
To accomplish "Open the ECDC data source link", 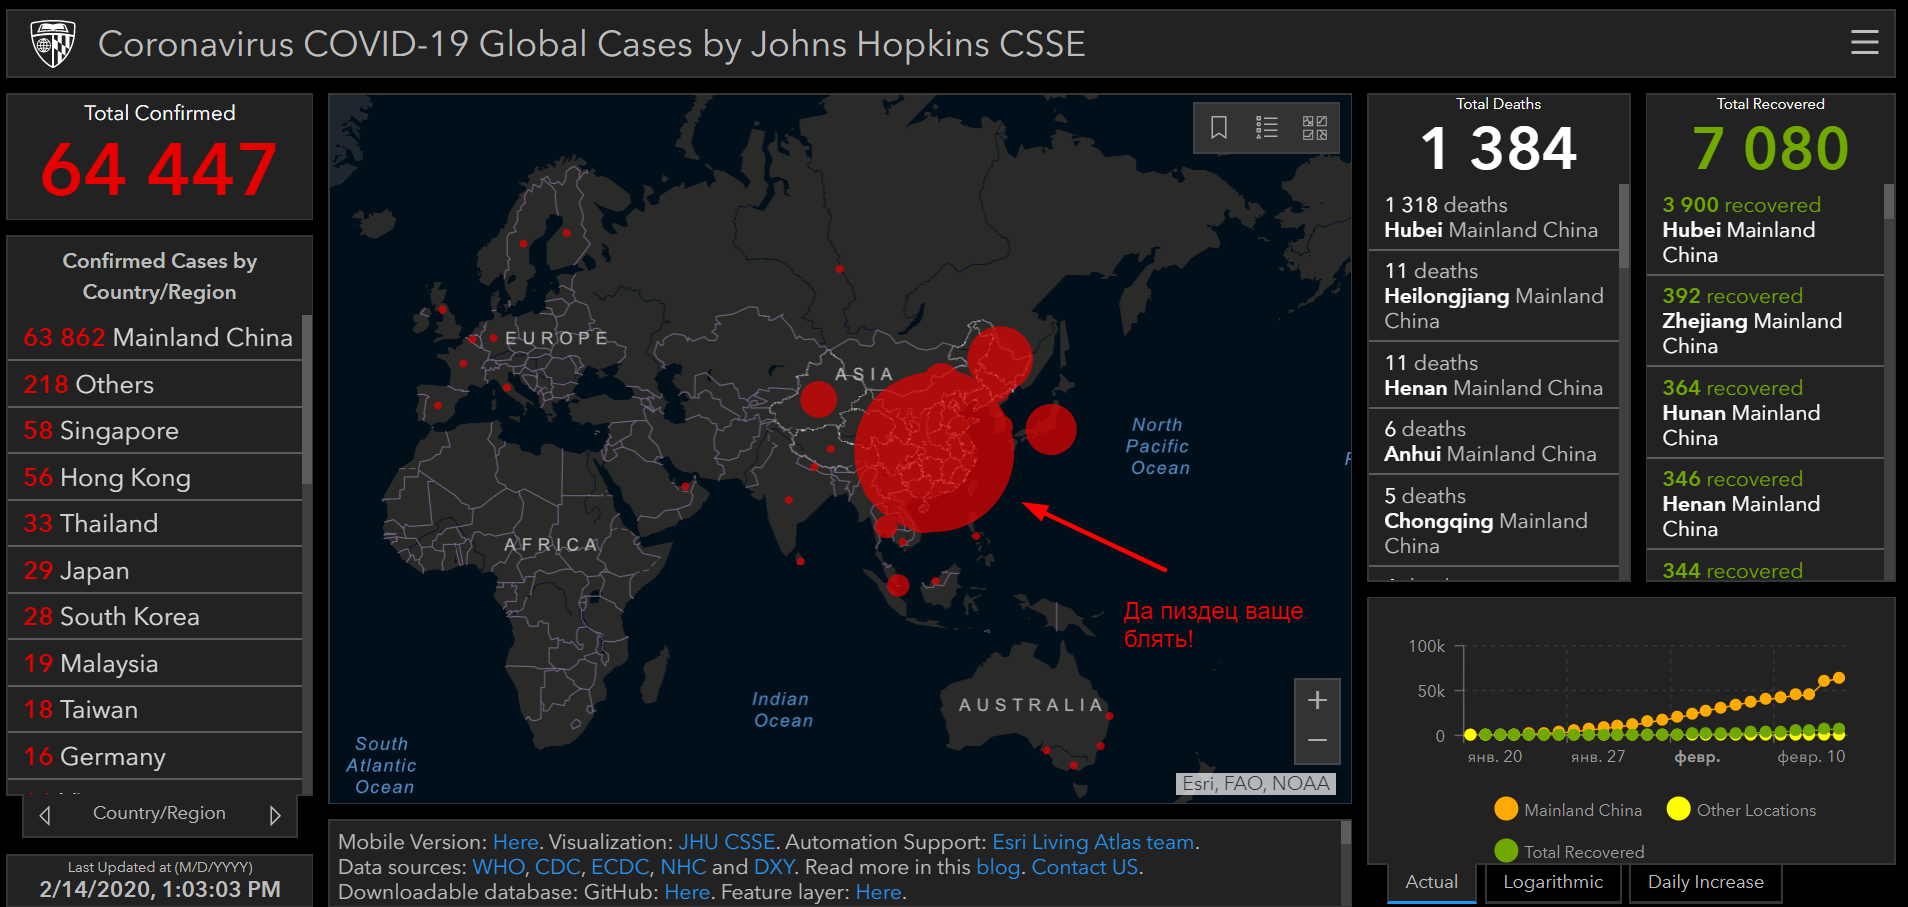I will pyautogui.click(x=620, y=867).
